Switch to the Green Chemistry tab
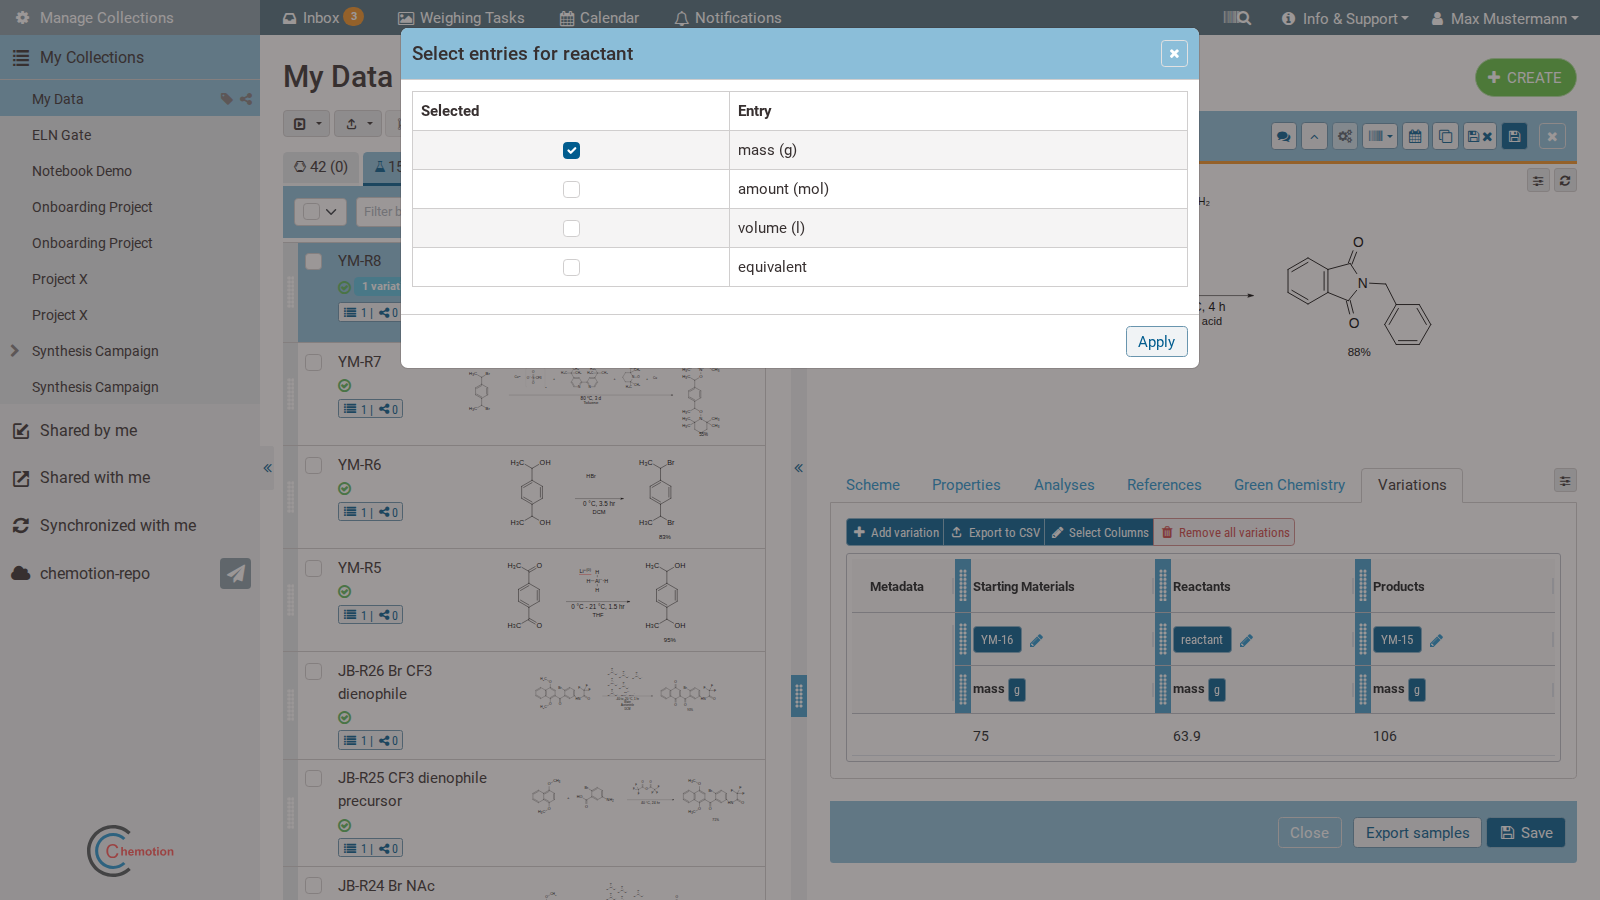This screenshot has width=1600, height=900. tap(1289, 485)
